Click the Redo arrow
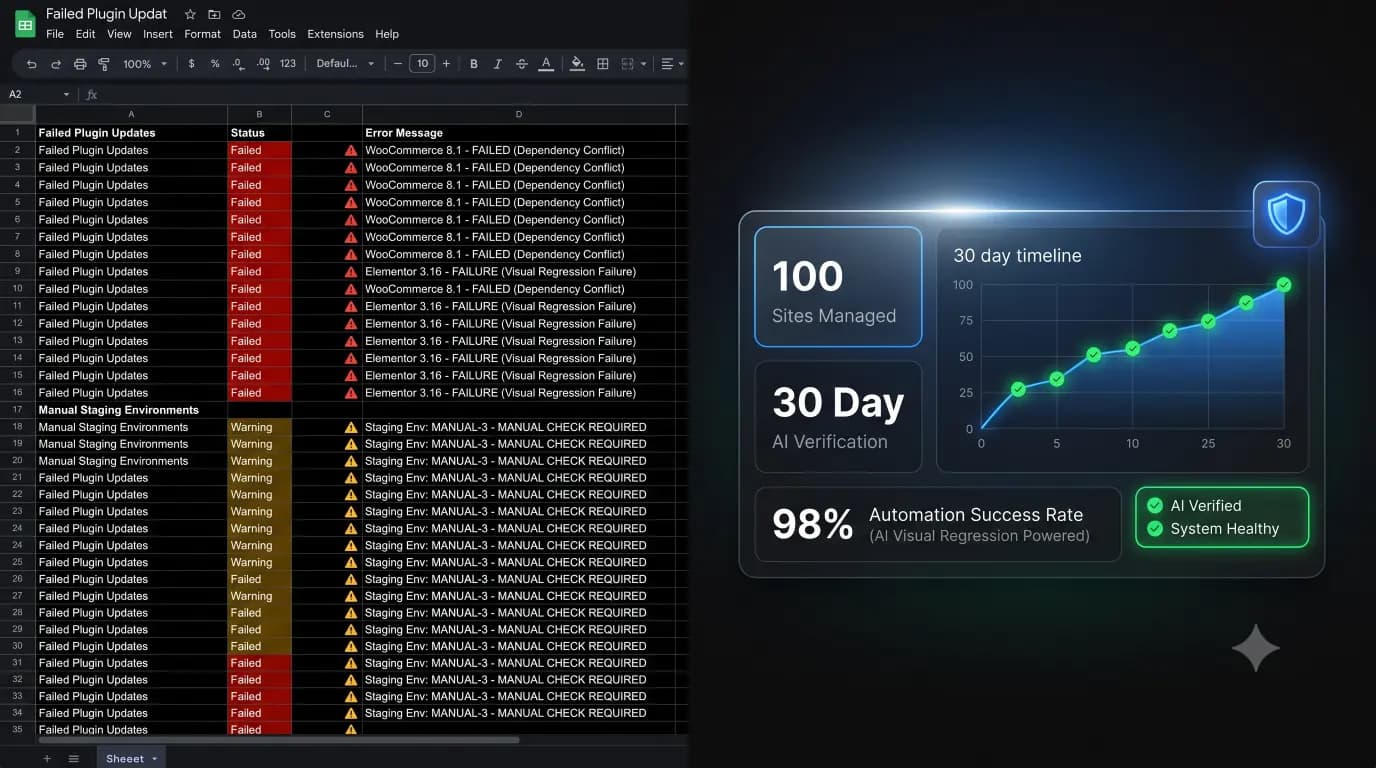Screen dimensions: 1376x768 tap(56, 64)
